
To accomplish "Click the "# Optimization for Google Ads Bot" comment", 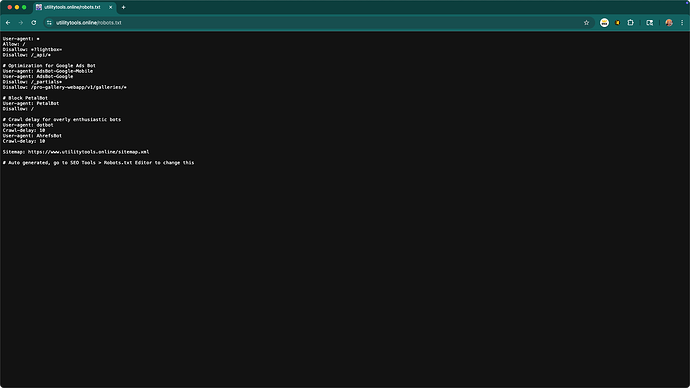I will coord(49,66).
